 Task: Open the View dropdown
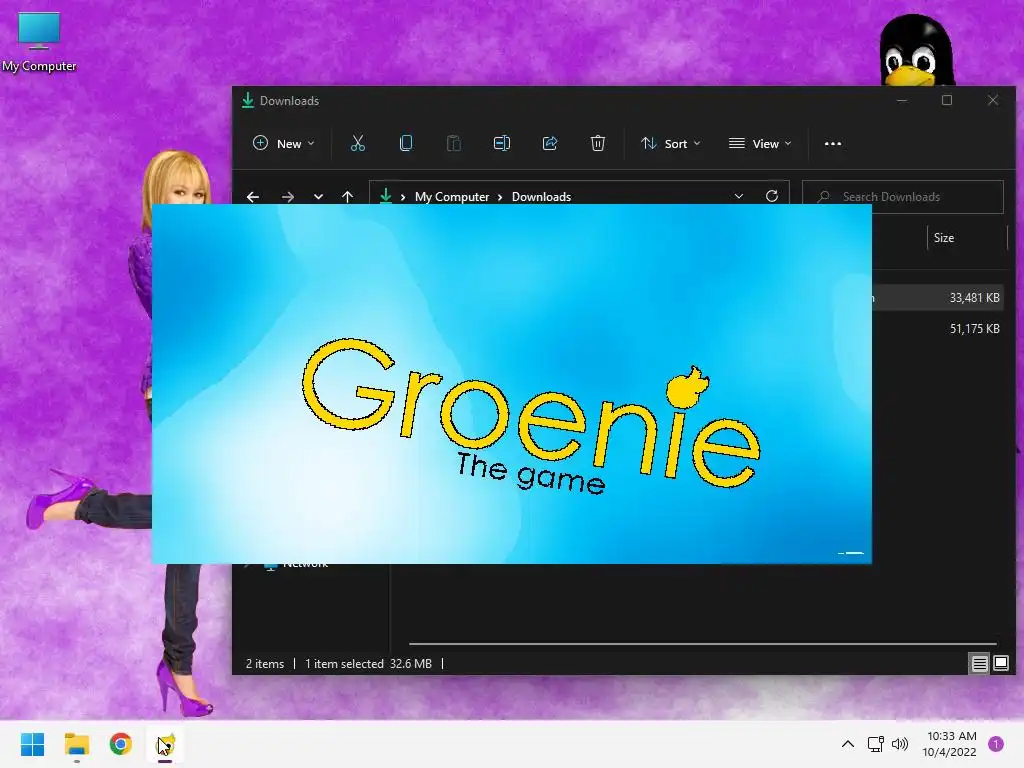(760, 144)
